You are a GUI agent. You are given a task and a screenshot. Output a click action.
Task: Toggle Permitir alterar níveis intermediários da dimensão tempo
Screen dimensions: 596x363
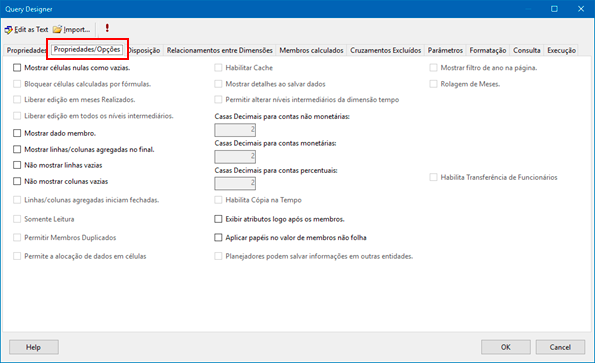pyautogui.click(x=218, y=100)
